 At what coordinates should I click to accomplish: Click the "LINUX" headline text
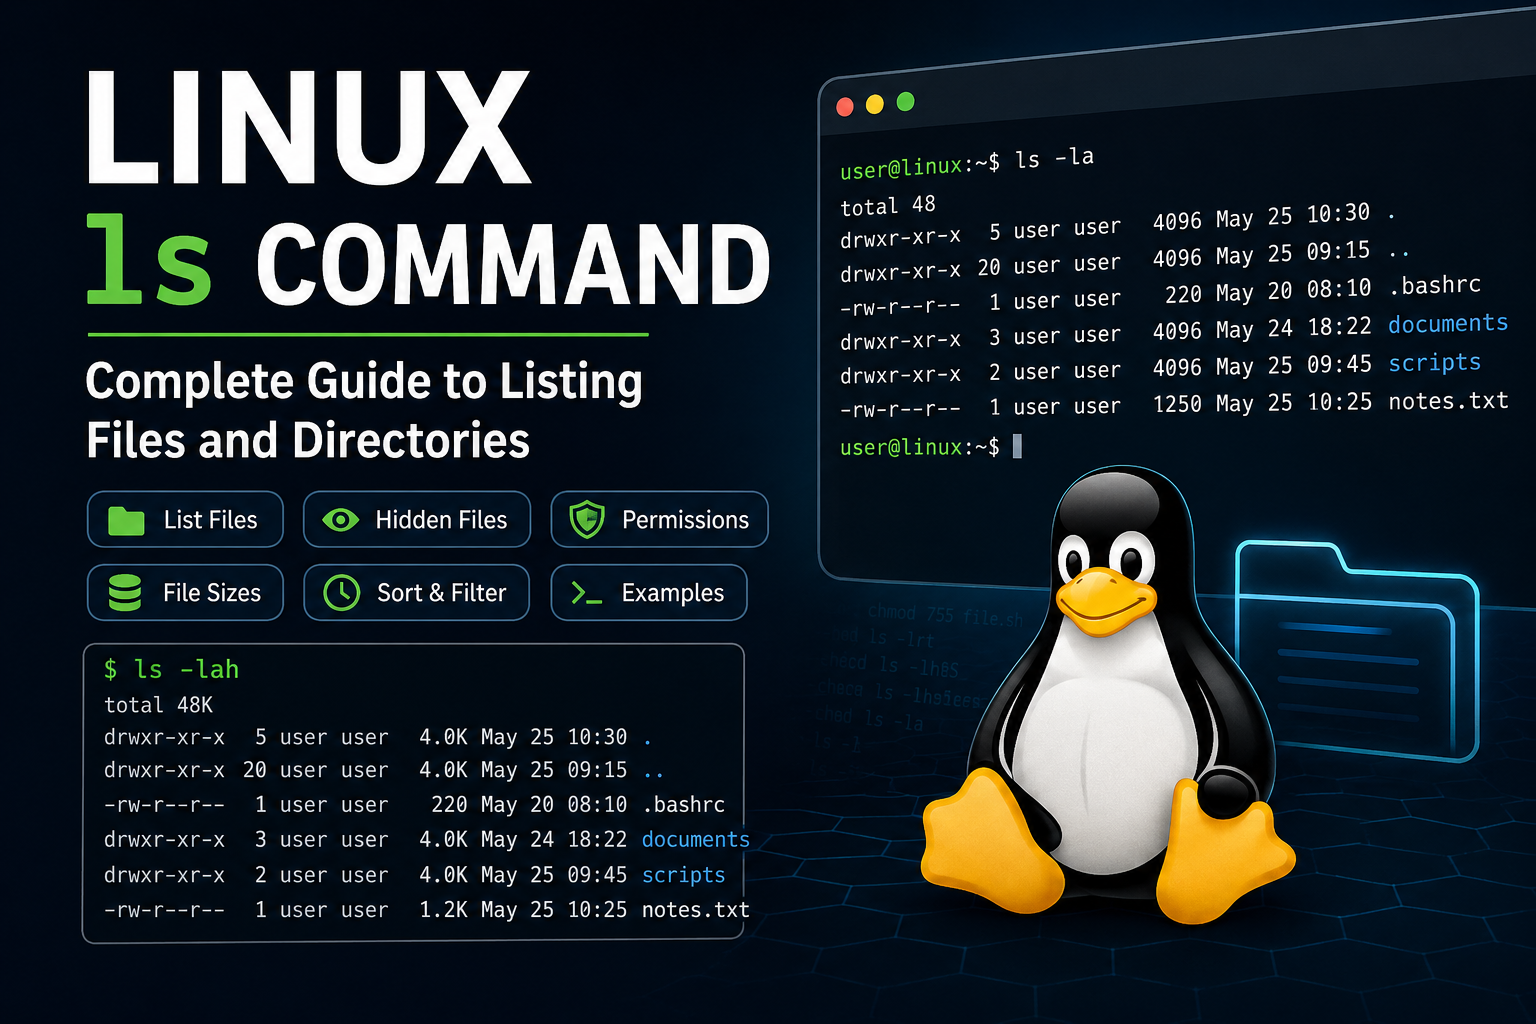pos(307,128)
